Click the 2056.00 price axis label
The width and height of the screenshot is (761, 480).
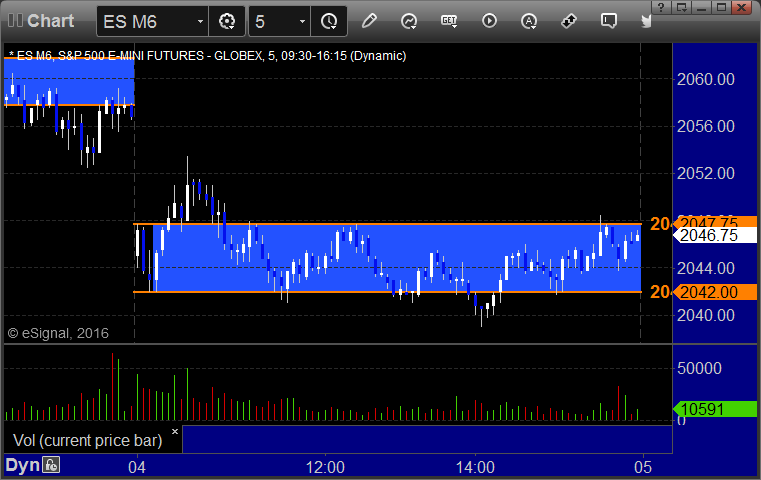pos(706,126)
